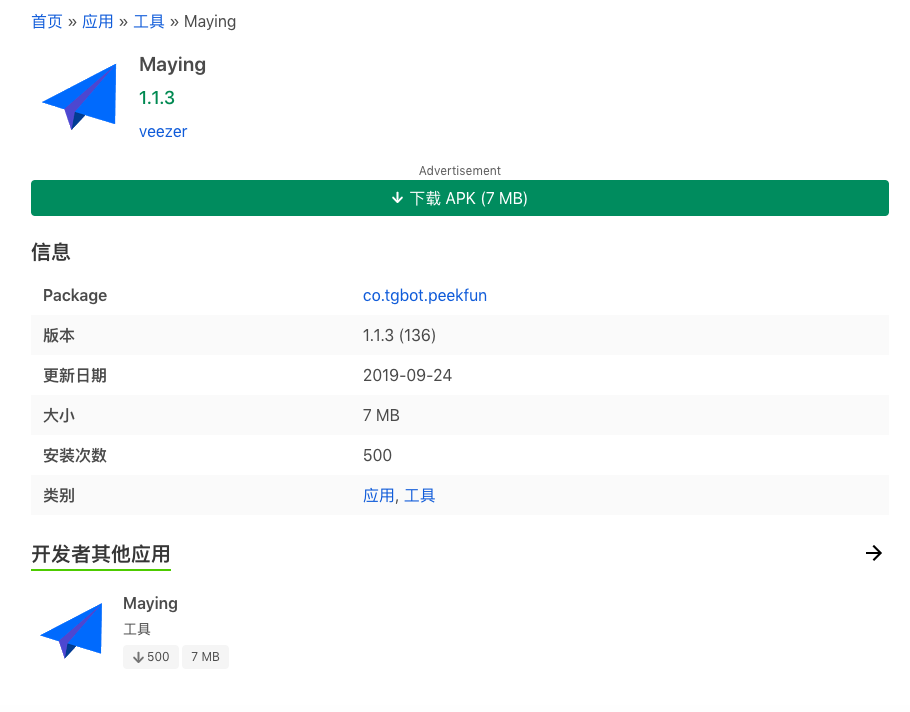910x712 pixels.
Task: Click the 7 MB size badge
Action: 205,657
